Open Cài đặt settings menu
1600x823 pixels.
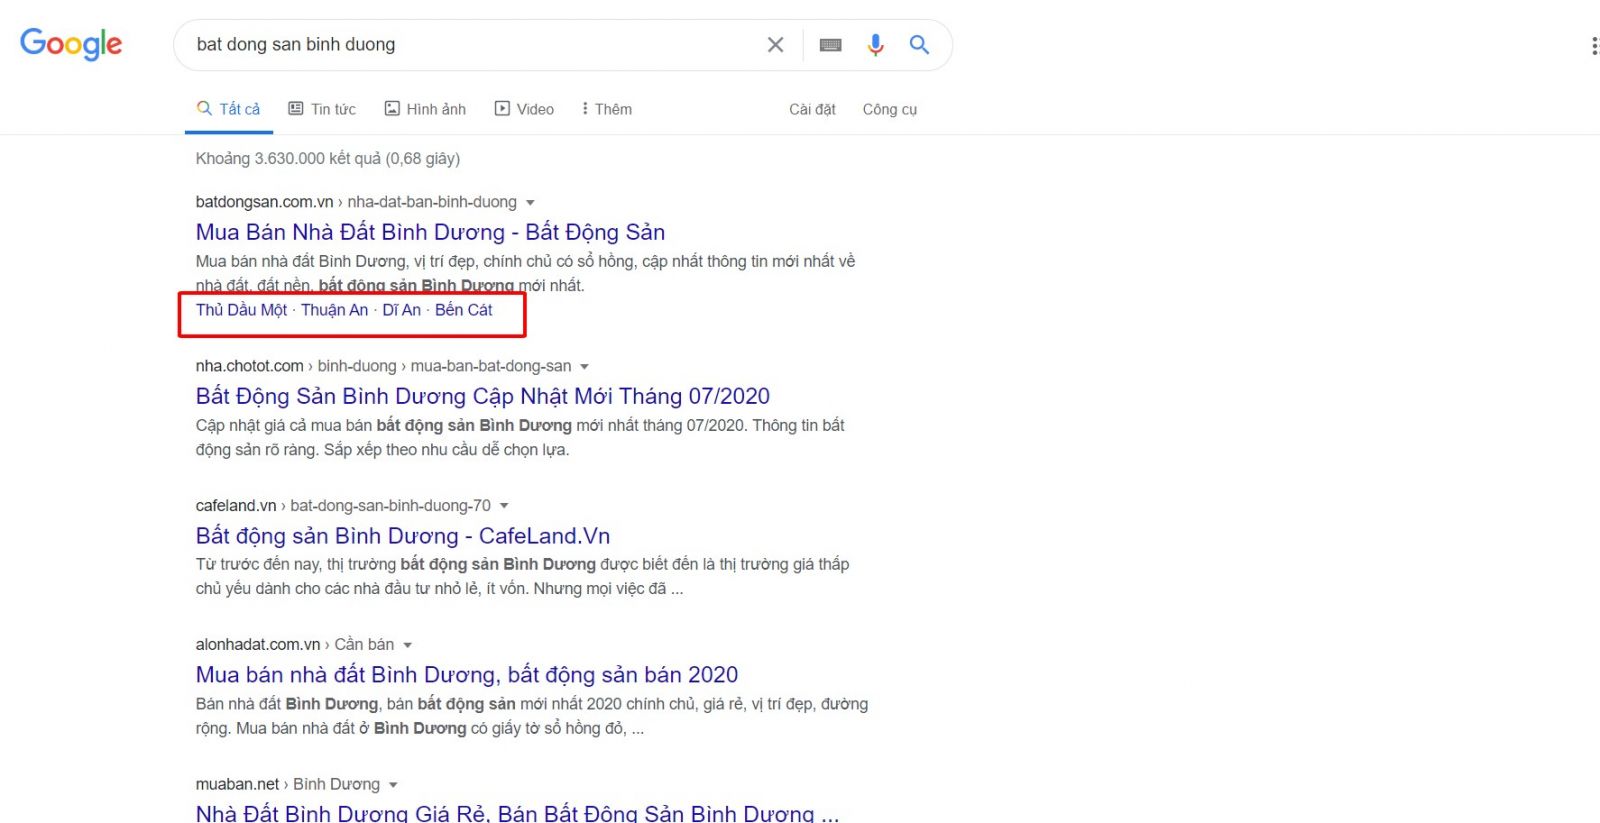point(812,109)
